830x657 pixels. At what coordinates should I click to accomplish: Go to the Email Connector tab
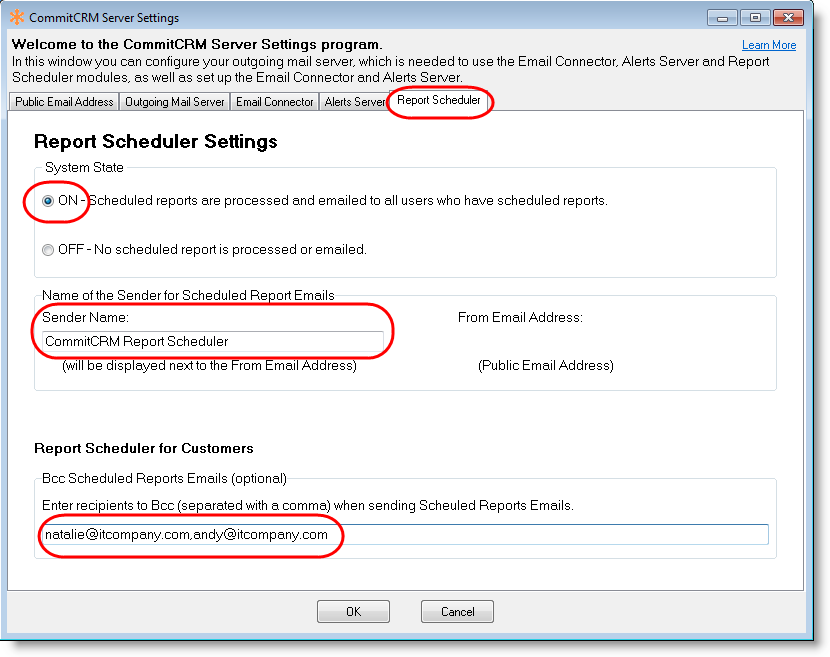pyautogui.click(x=274, y=102)
